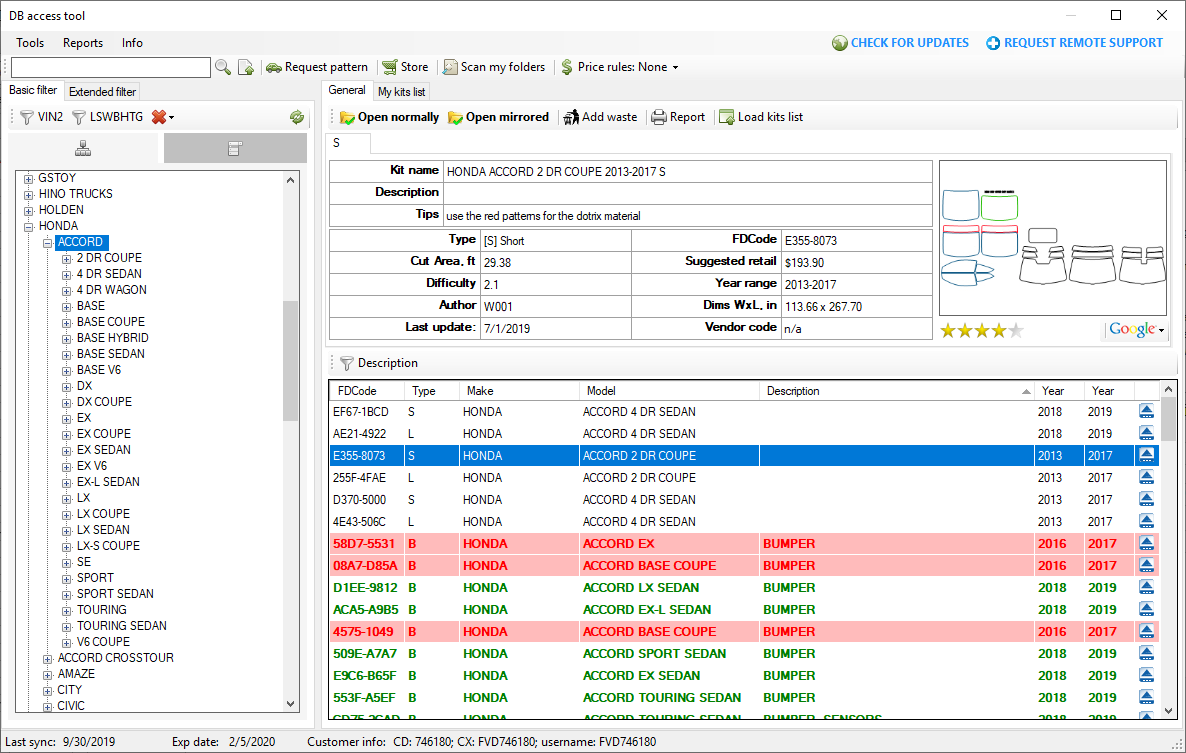Screen dimensions: 1186x753
Task: Click Open mirrored button
Action: [x=498, y=117]
